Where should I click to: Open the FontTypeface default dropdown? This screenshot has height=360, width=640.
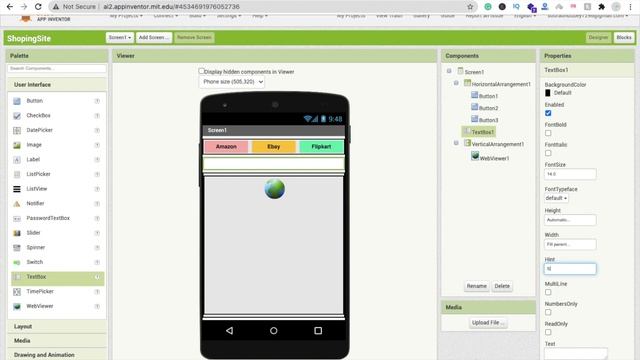pyautogui.click(x=556, y=198)
